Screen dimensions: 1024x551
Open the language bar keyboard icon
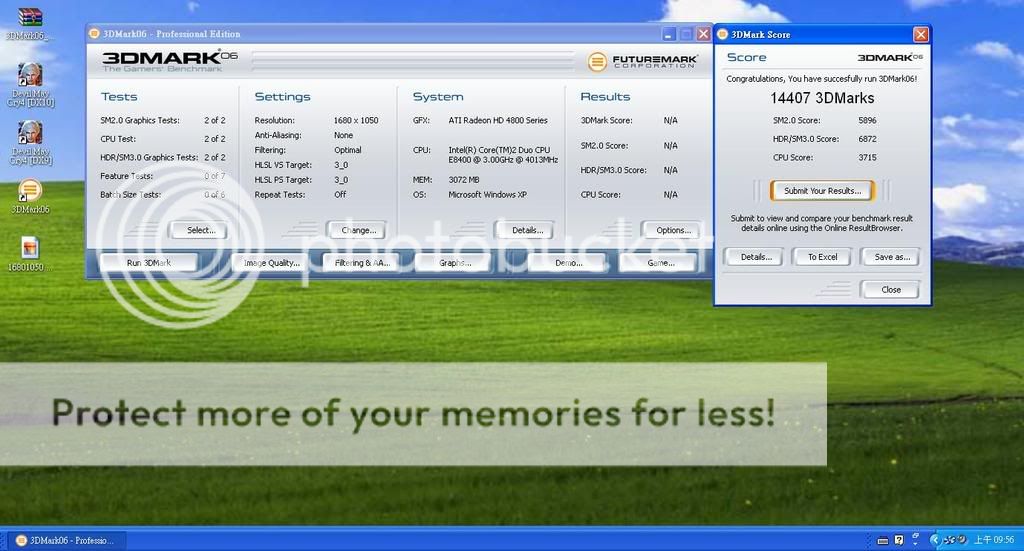882,540
